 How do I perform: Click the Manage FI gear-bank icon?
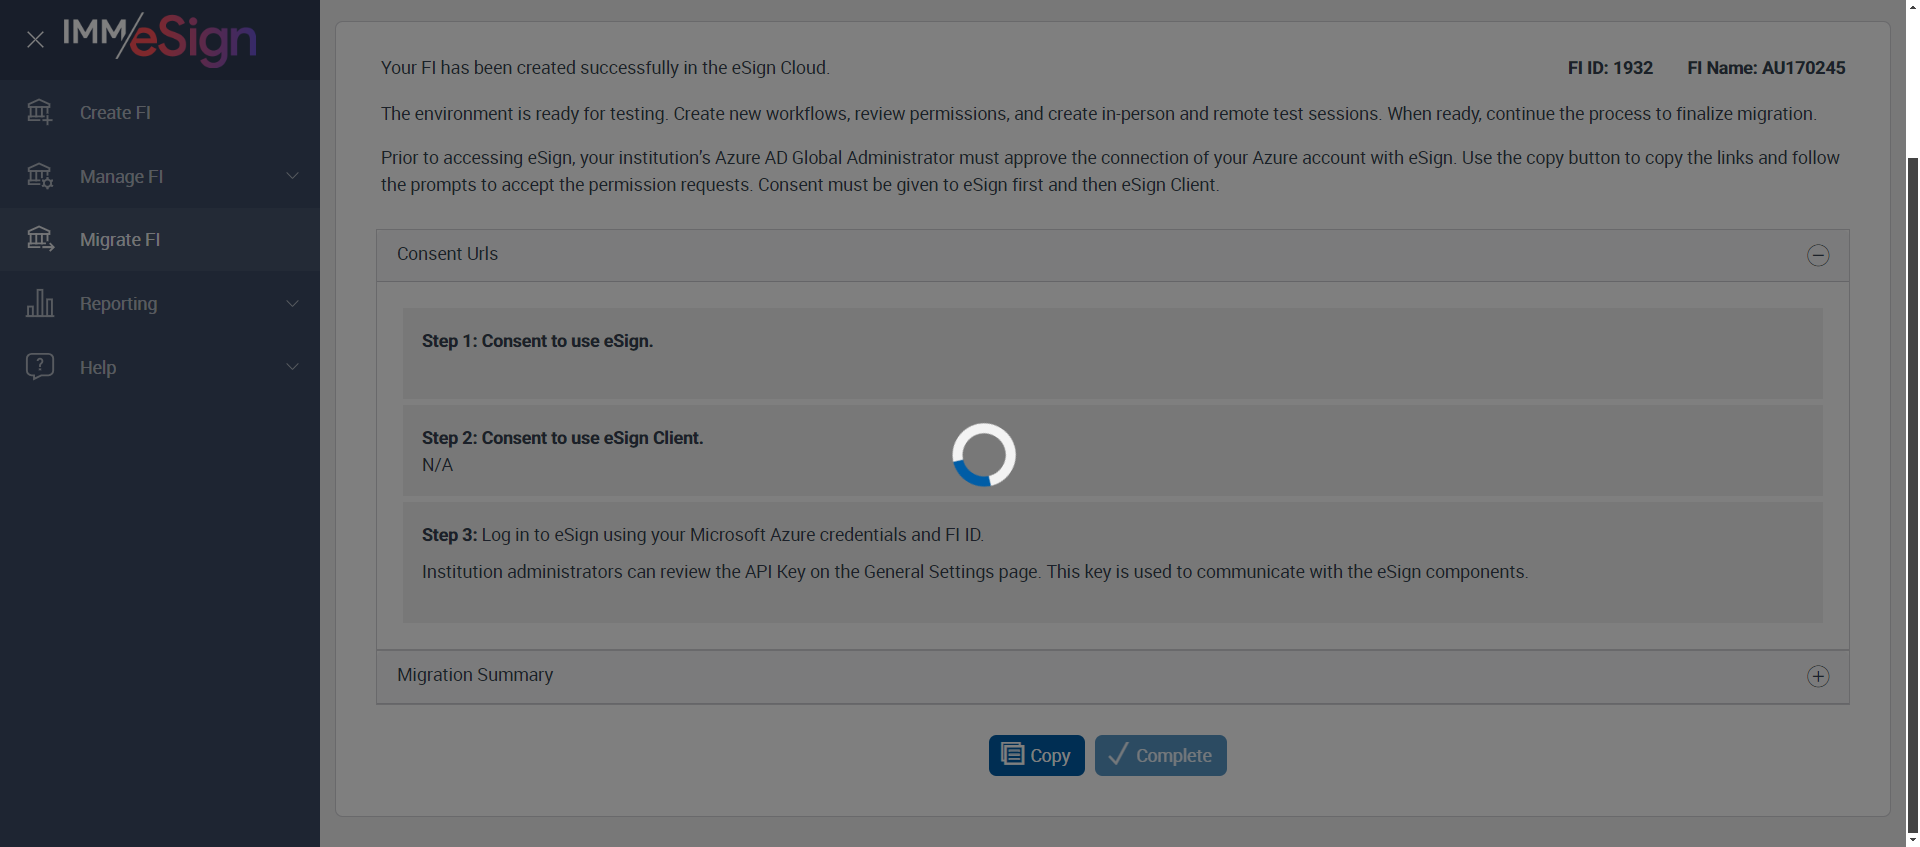(x=40, y=176)
